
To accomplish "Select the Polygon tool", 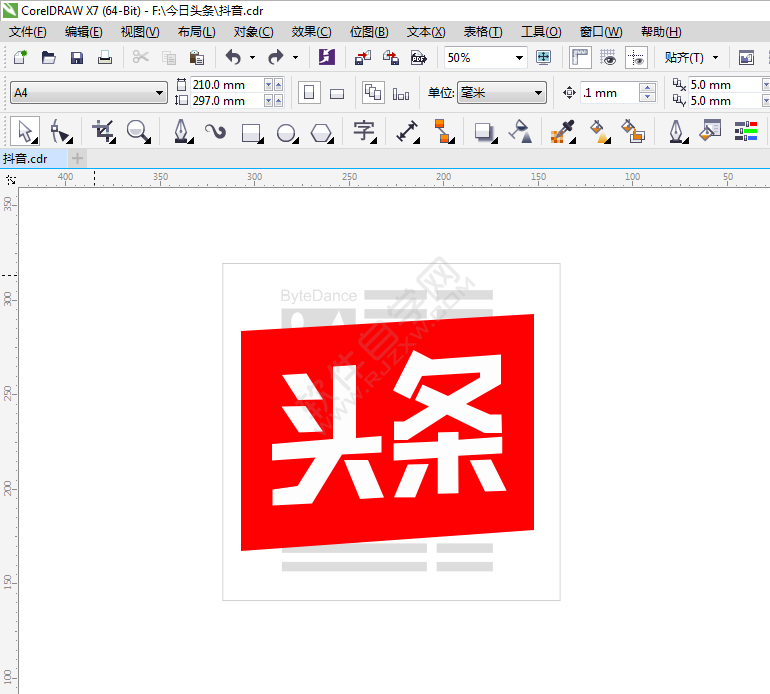I will coord(322,133).
